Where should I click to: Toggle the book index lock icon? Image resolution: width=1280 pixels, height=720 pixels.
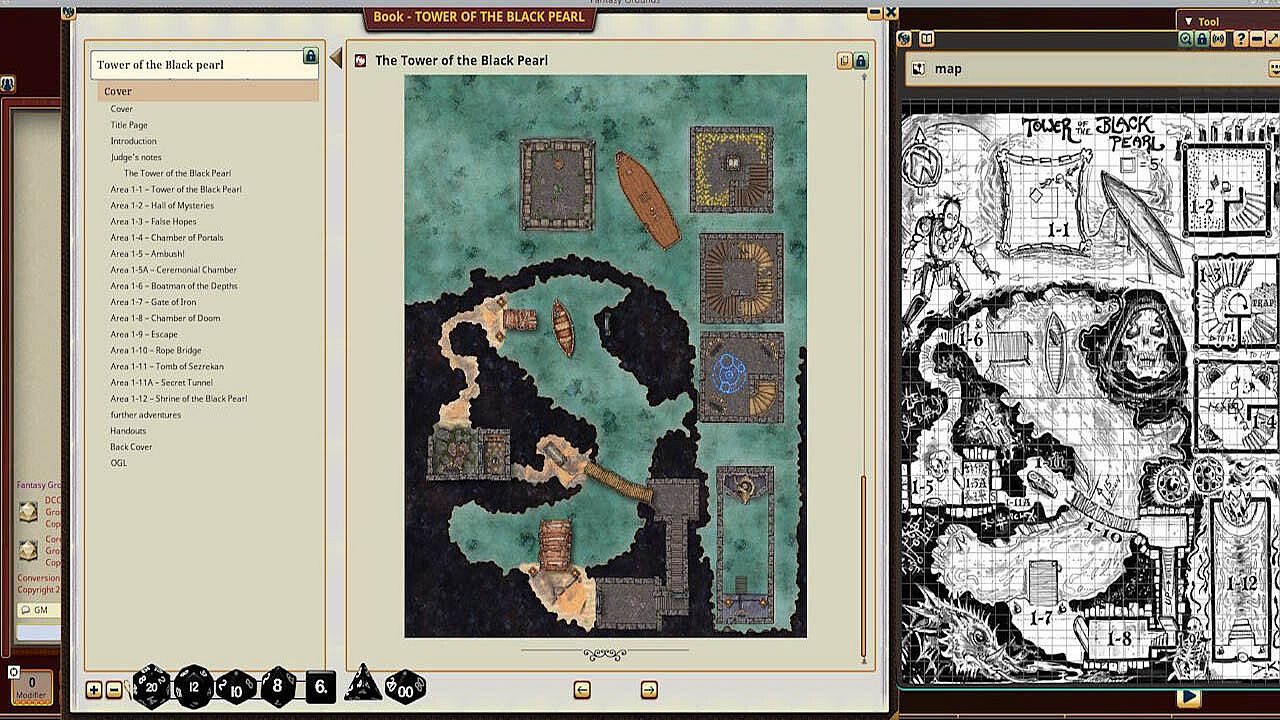coord(310,57)
